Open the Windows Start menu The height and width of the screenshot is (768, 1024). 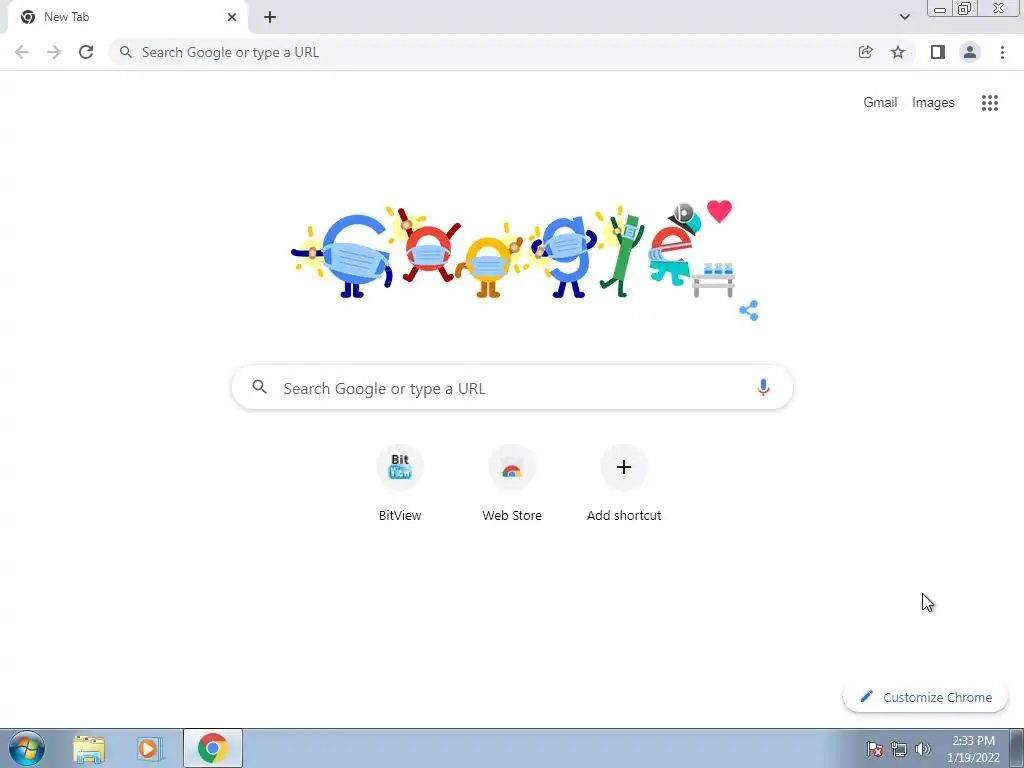27,748
